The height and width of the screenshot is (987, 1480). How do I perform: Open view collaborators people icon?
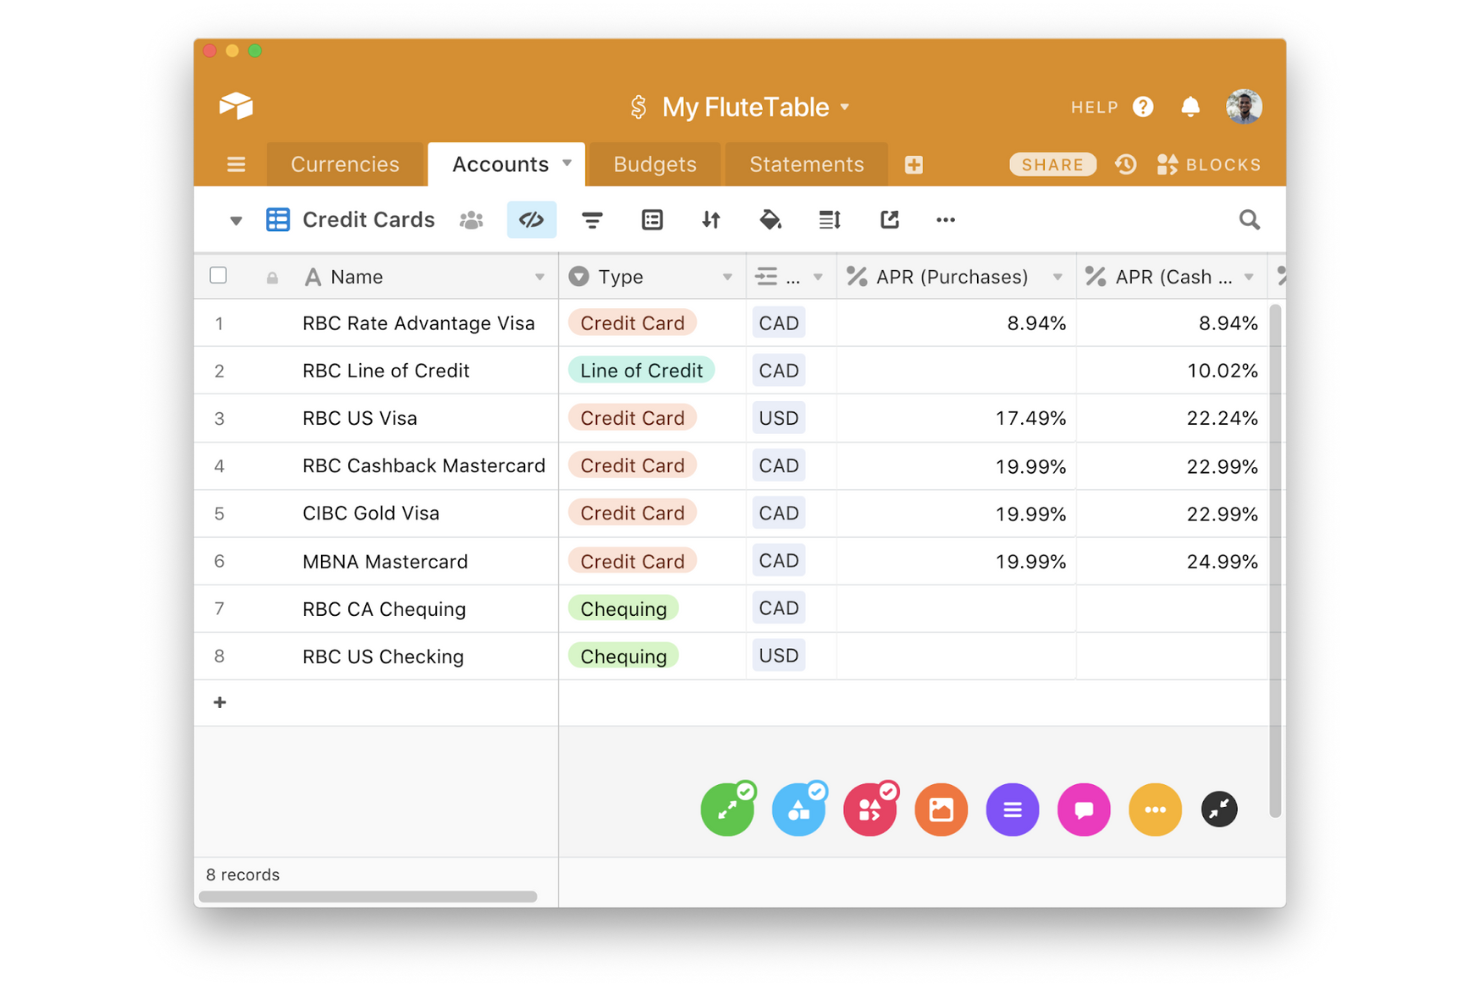point(472,220)
